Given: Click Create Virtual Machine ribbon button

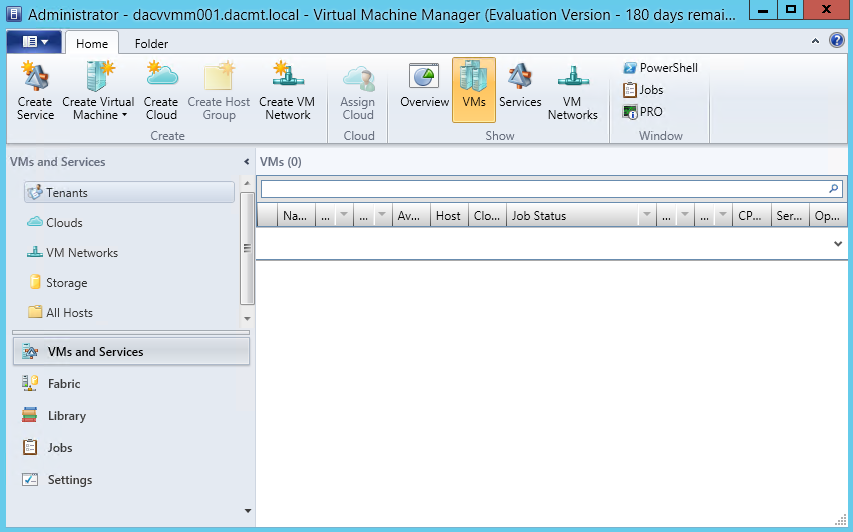Looking at the screenshot, I should click(98, 90).
